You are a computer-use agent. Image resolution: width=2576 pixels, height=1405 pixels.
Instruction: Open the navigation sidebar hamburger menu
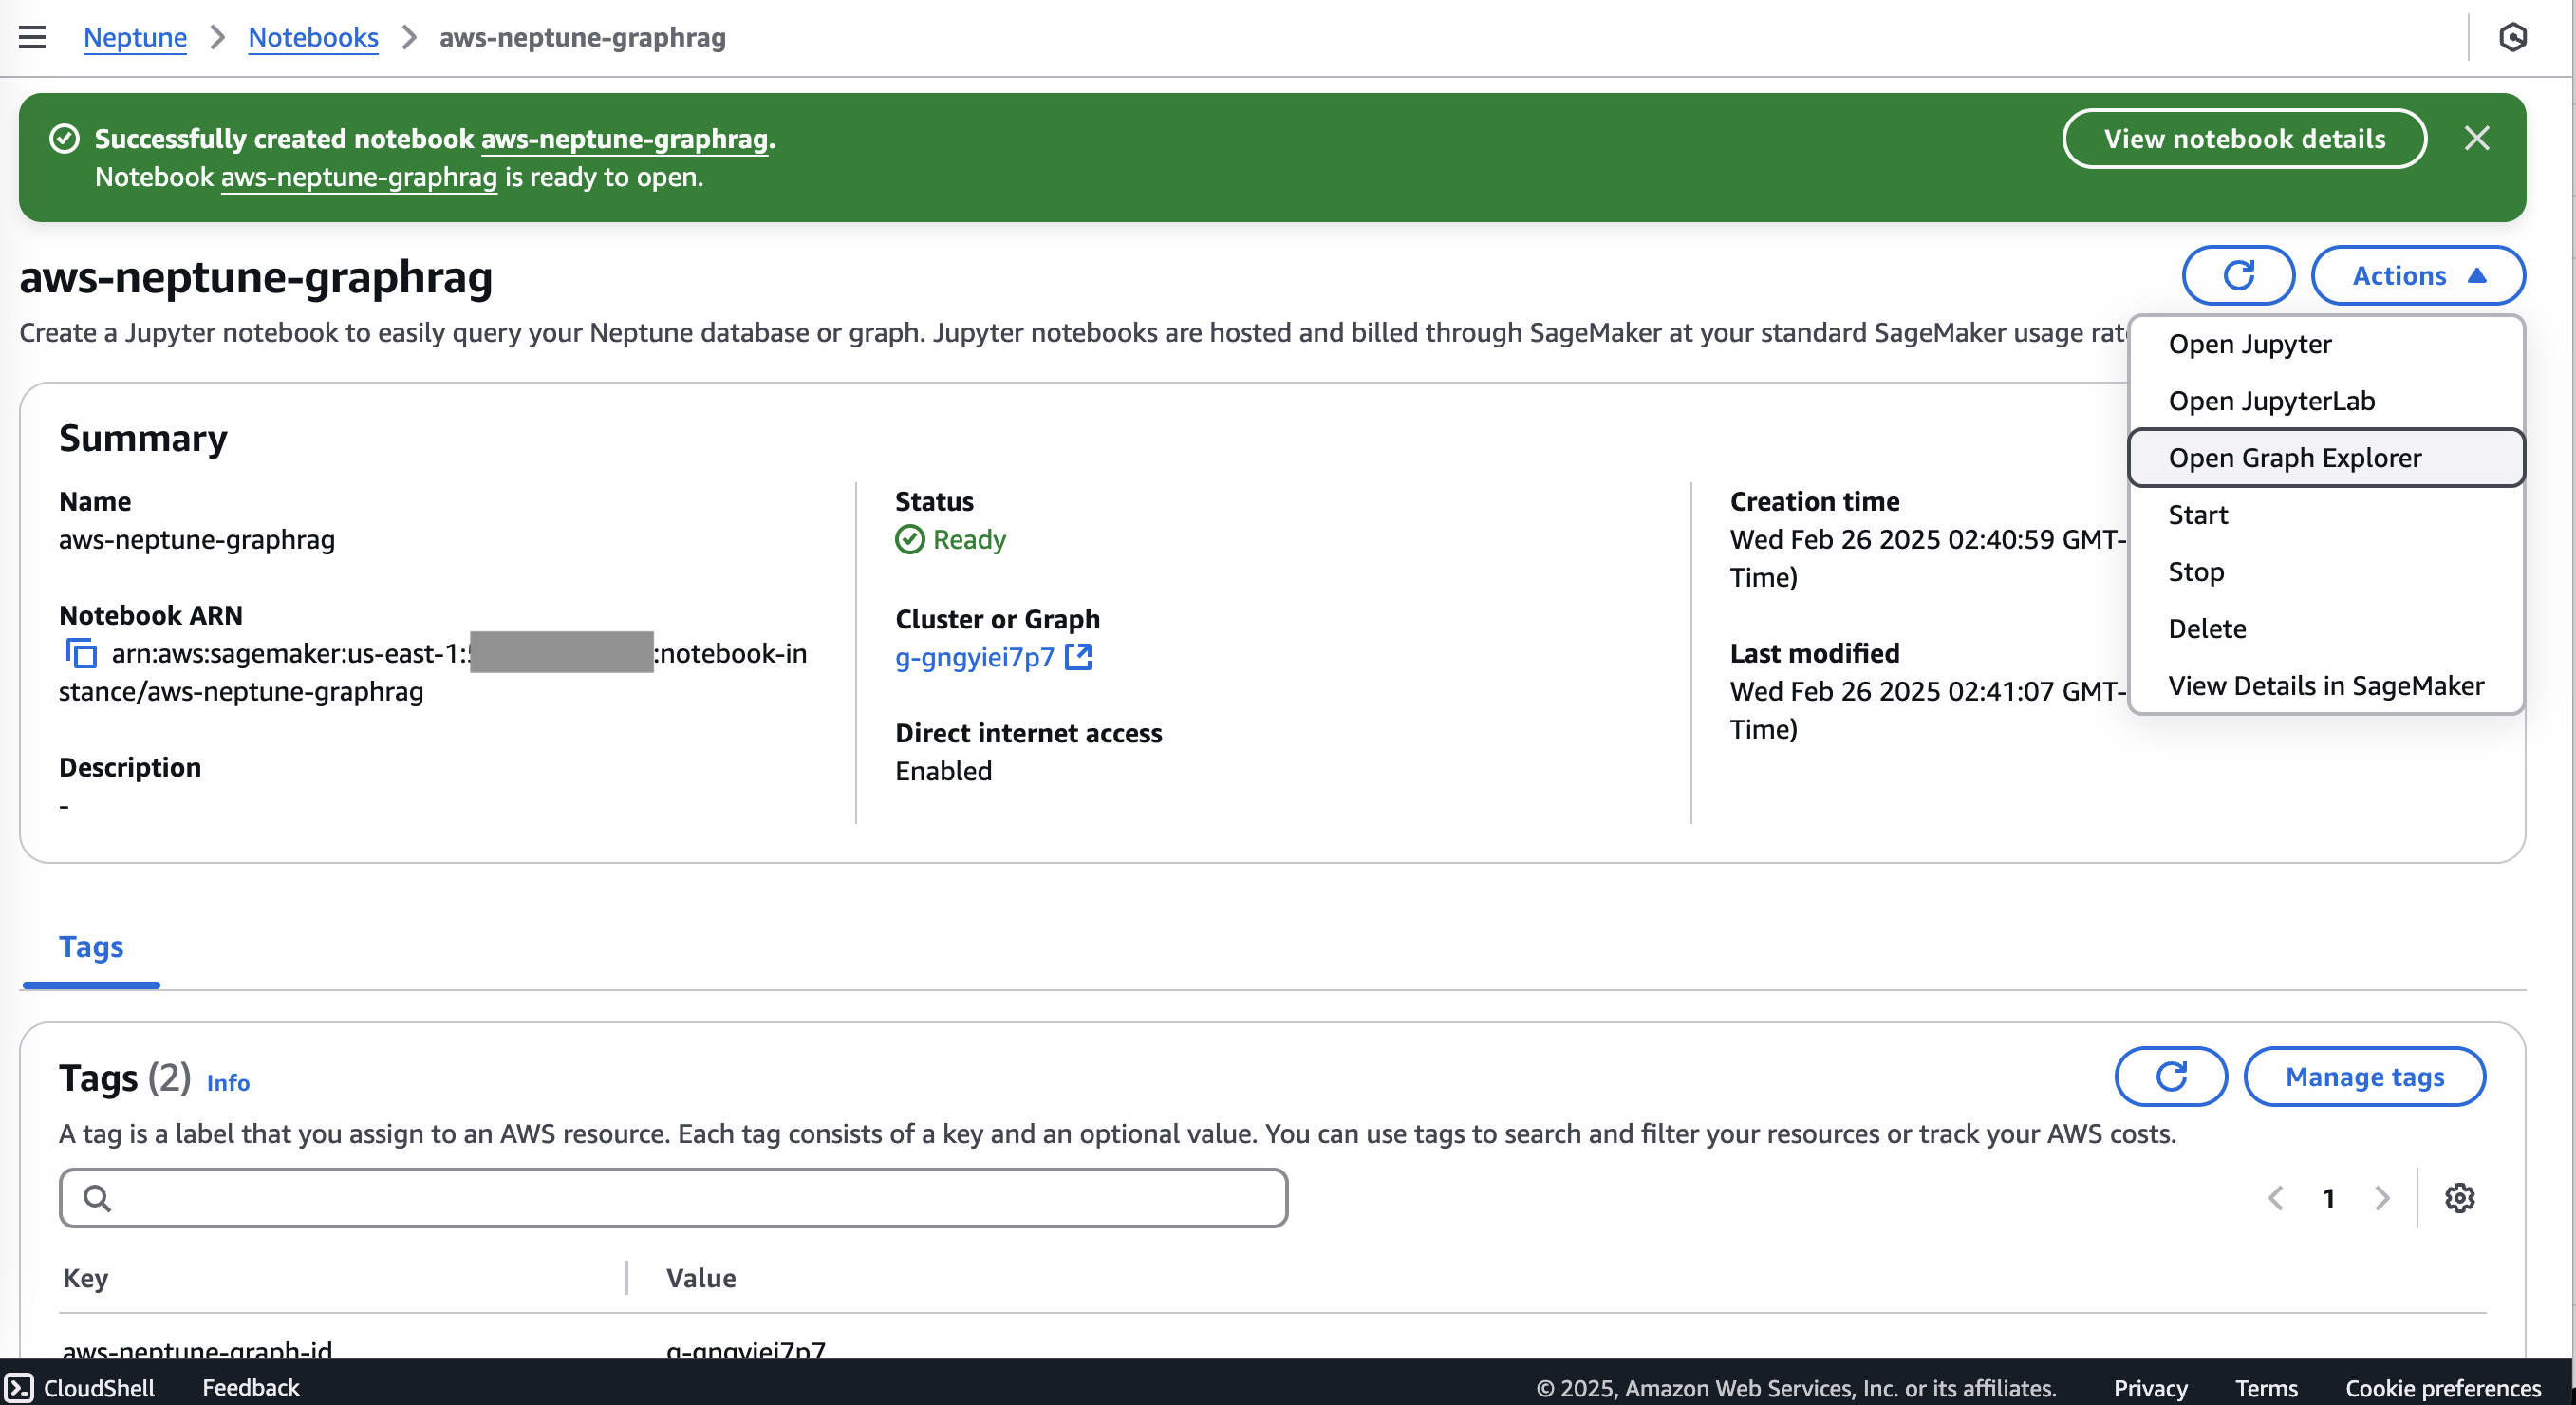click(x=33, y=37)
